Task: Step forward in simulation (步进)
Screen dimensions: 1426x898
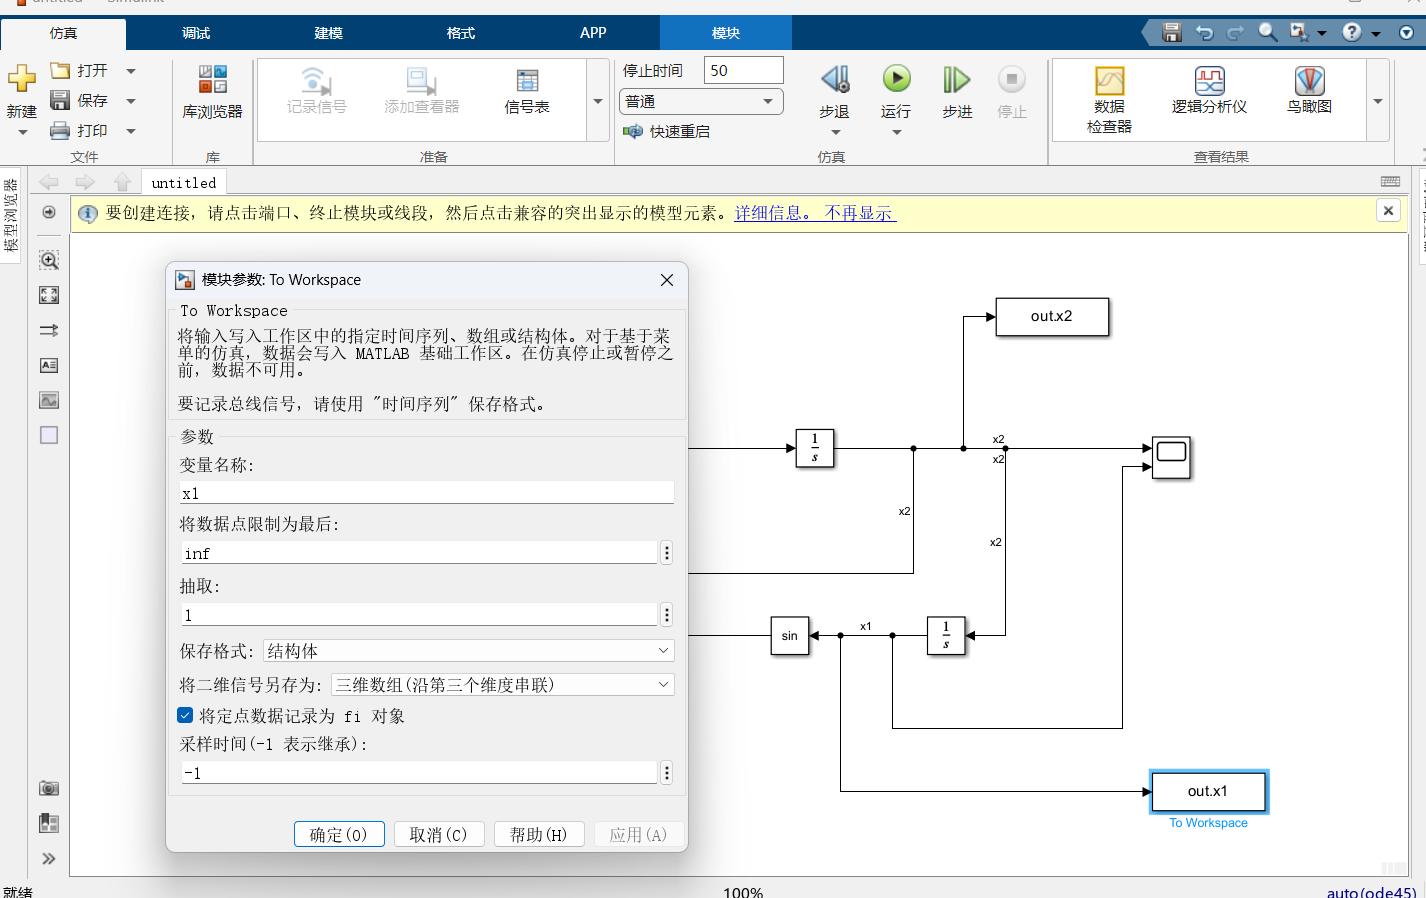Action: tap(957, 93)
